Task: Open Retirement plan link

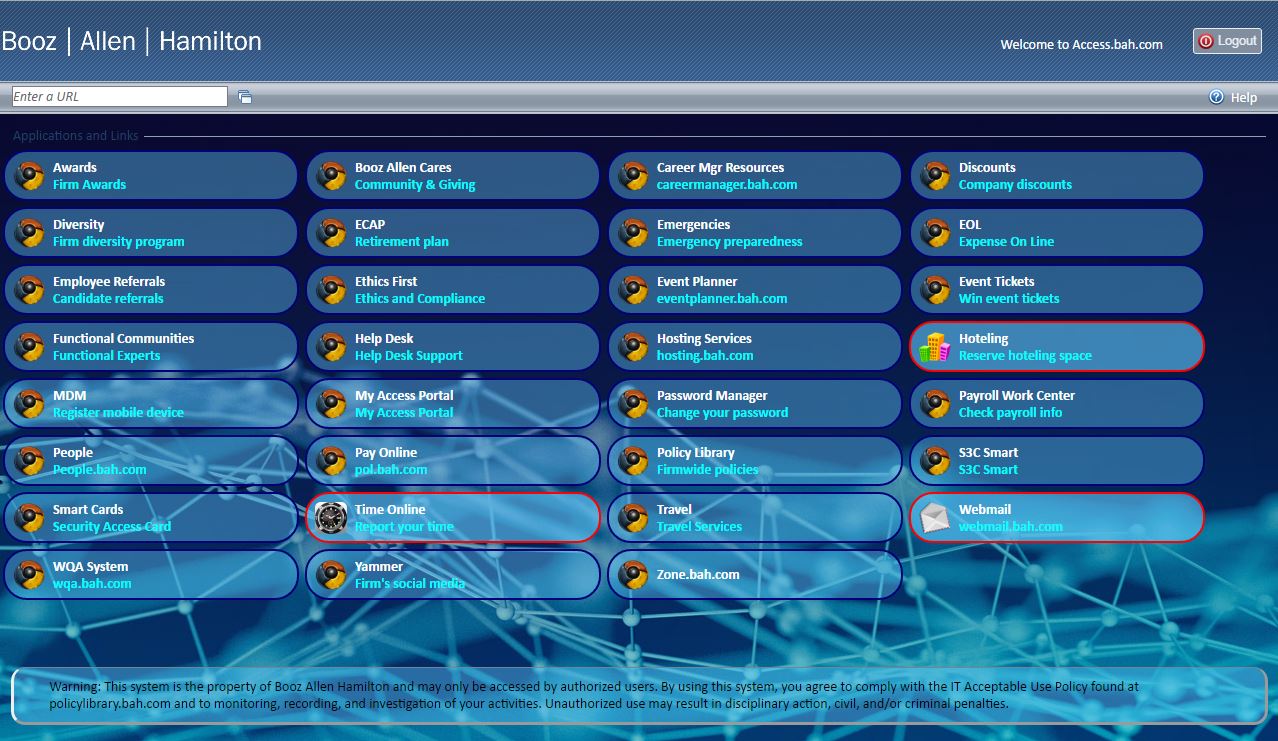Action: point(402,242)
